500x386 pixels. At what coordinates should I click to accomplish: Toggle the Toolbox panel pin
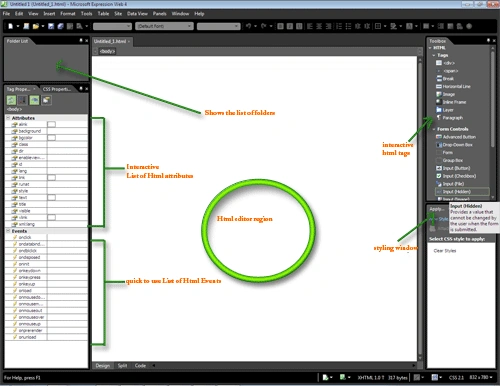coord(488,40)
